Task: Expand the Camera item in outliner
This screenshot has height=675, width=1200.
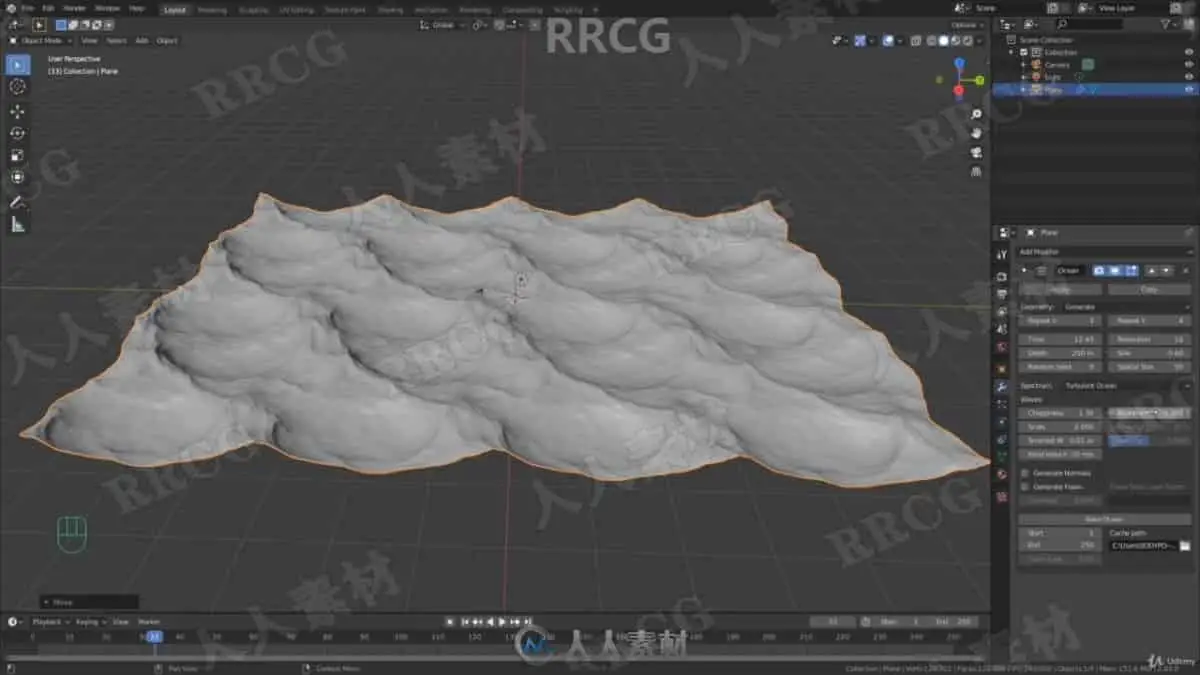Action: (1023, 64)
